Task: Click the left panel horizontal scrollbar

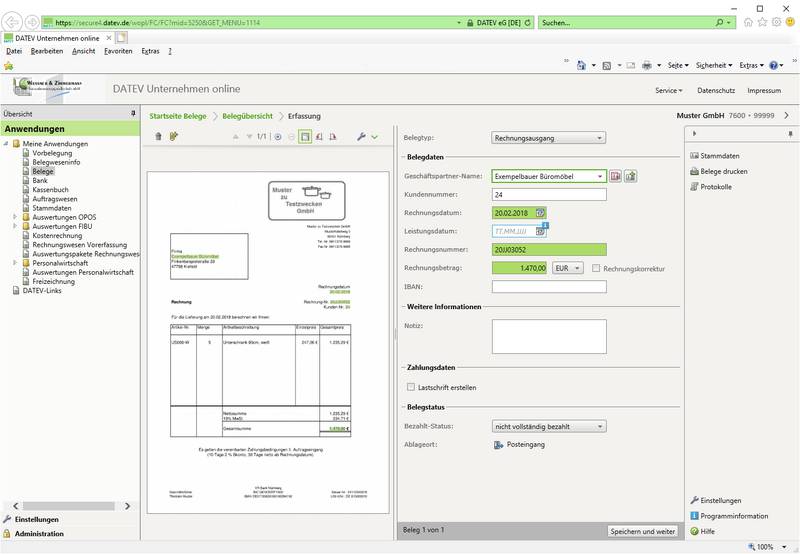Action: [68, 506]
